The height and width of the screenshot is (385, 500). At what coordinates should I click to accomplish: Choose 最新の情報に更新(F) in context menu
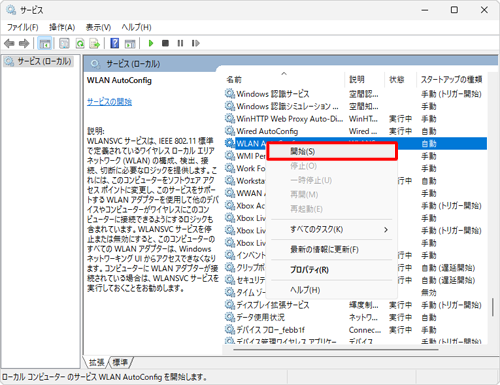click(x=332, y=249)
